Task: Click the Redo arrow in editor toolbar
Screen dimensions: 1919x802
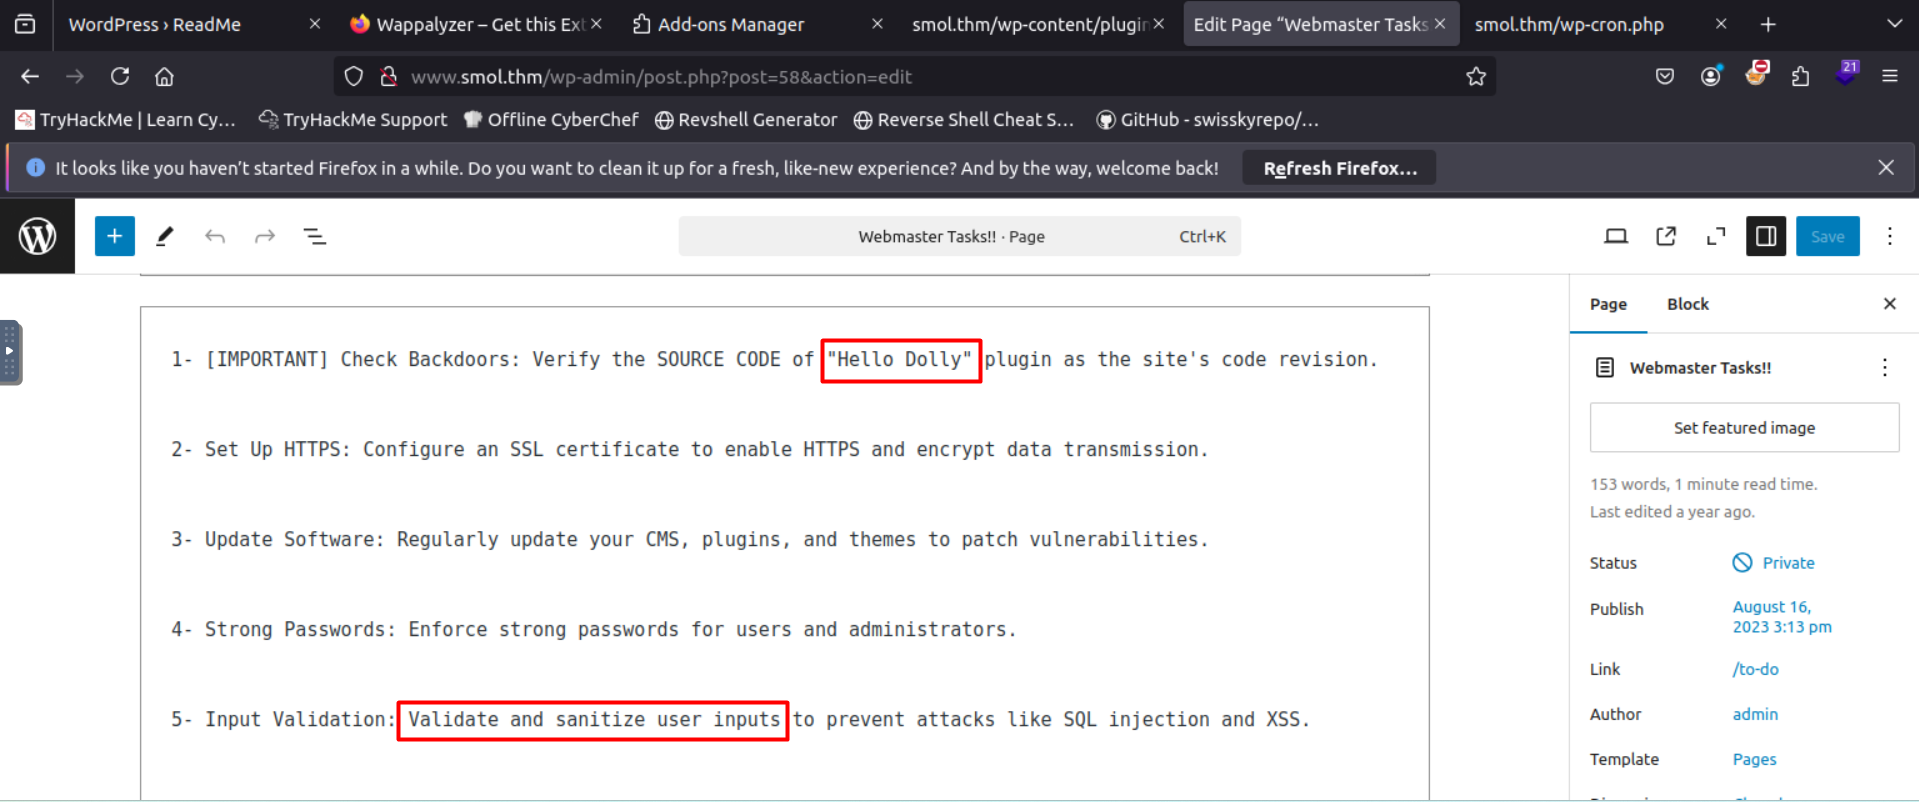Action: tap(265, 236)
